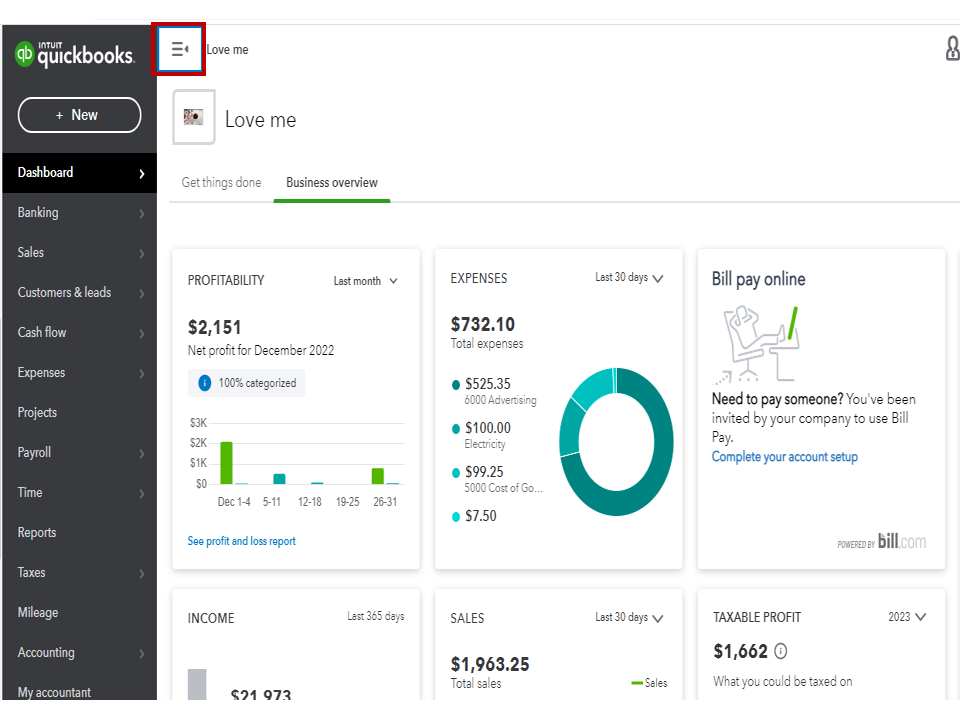Click Complete your account setup link
This screenshot has height=720, width=960.
[x=785, y=457]
